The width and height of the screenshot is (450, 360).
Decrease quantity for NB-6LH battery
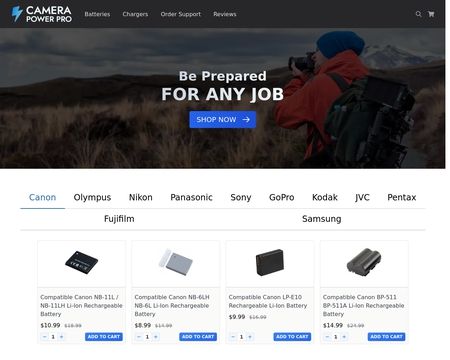pos(139,337)
